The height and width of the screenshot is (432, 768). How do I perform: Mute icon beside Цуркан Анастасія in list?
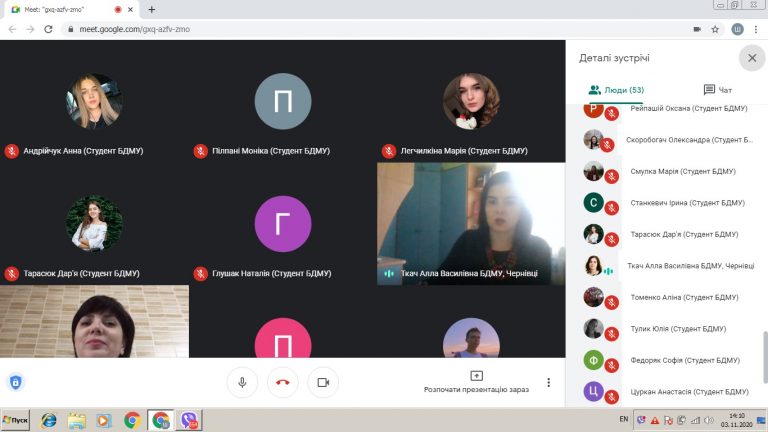click(x=611, y=397)
